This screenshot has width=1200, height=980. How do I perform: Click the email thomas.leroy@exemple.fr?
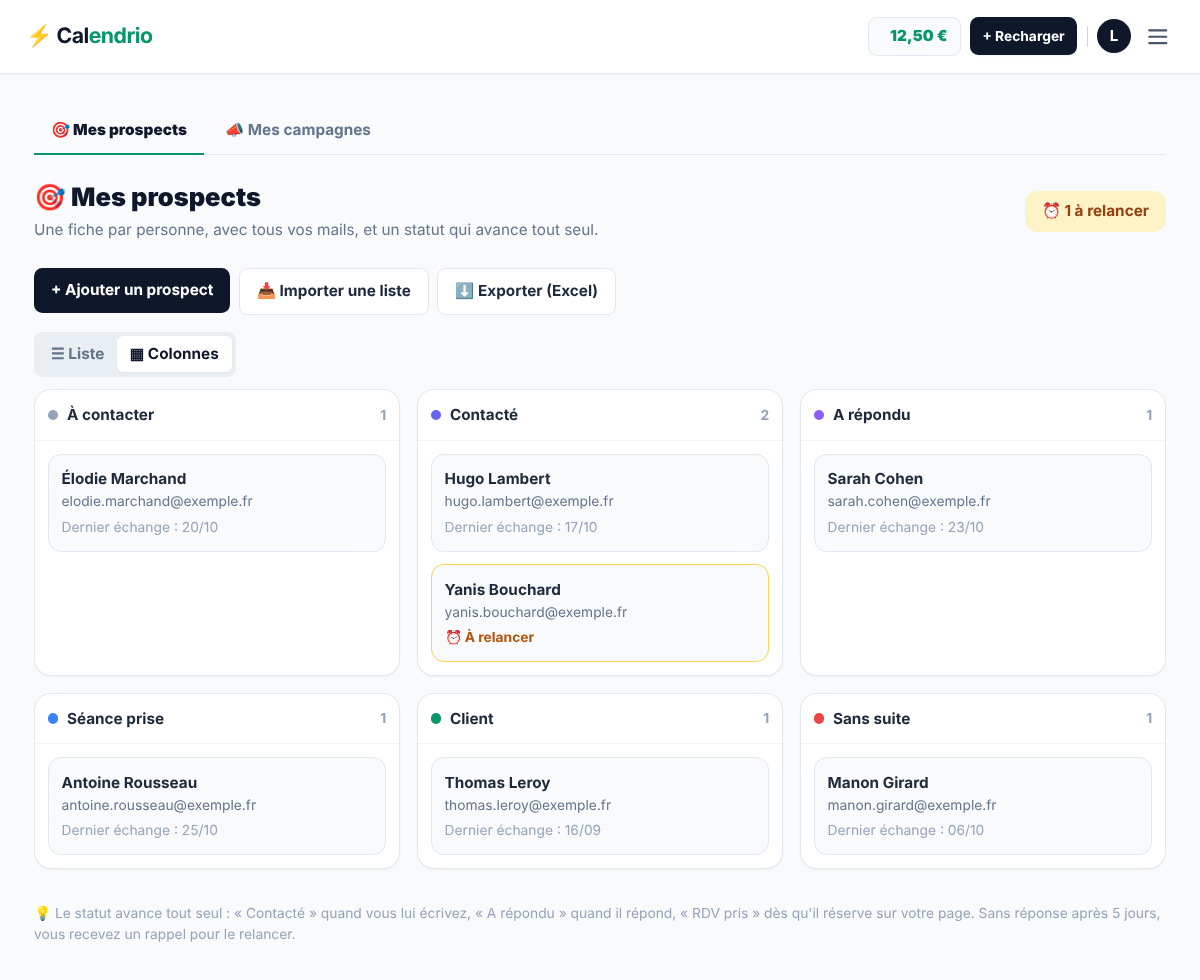click(x=528, y=805)
